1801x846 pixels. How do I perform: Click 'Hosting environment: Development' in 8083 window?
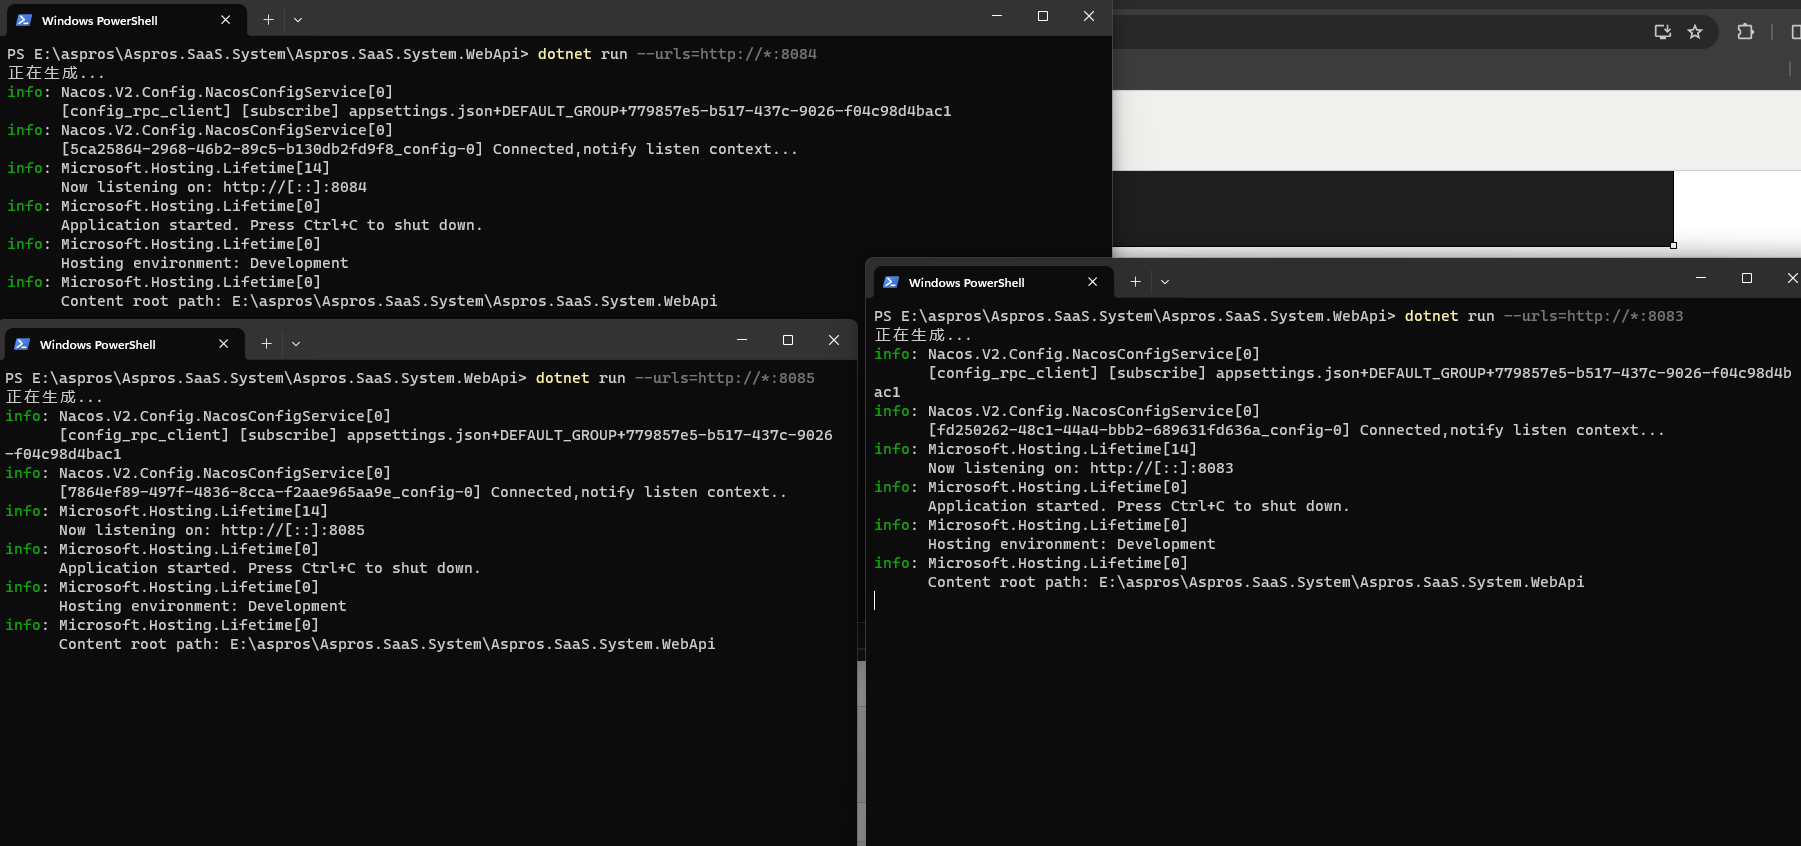click(x=1072, y=544)
